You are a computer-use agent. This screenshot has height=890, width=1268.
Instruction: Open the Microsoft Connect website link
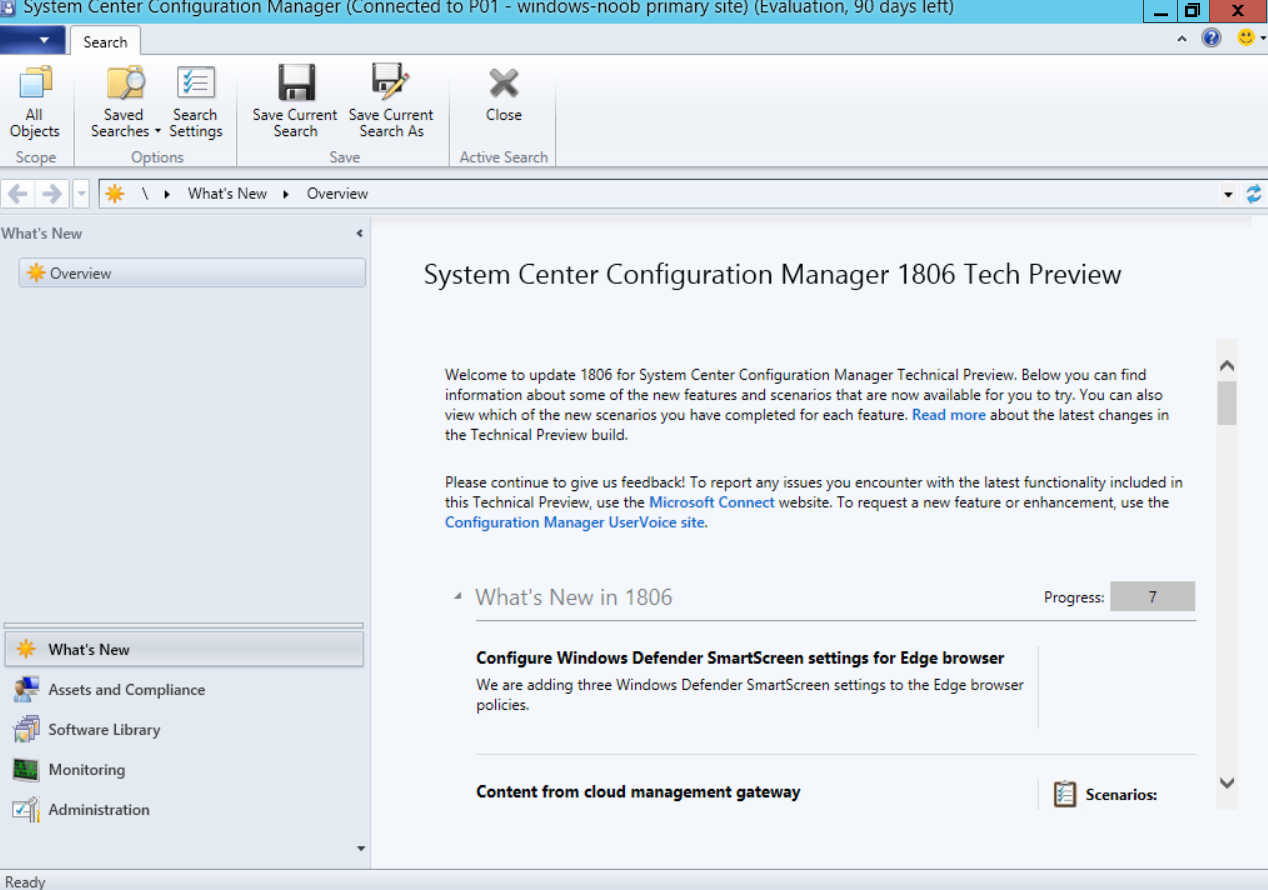(712, 502)
